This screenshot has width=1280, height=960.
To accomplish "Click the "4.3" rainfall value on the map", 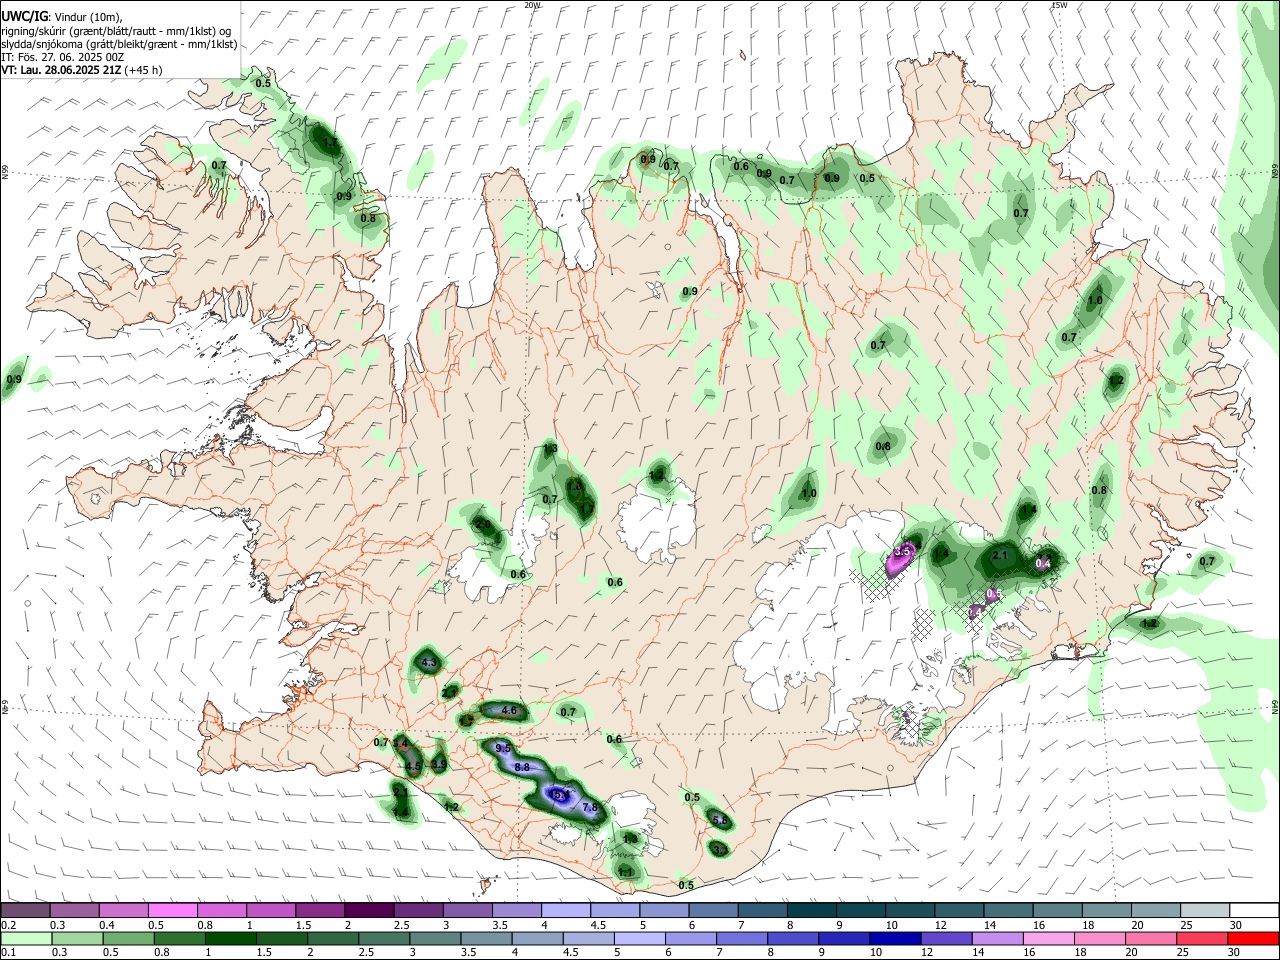I will [x=430, y=662].
